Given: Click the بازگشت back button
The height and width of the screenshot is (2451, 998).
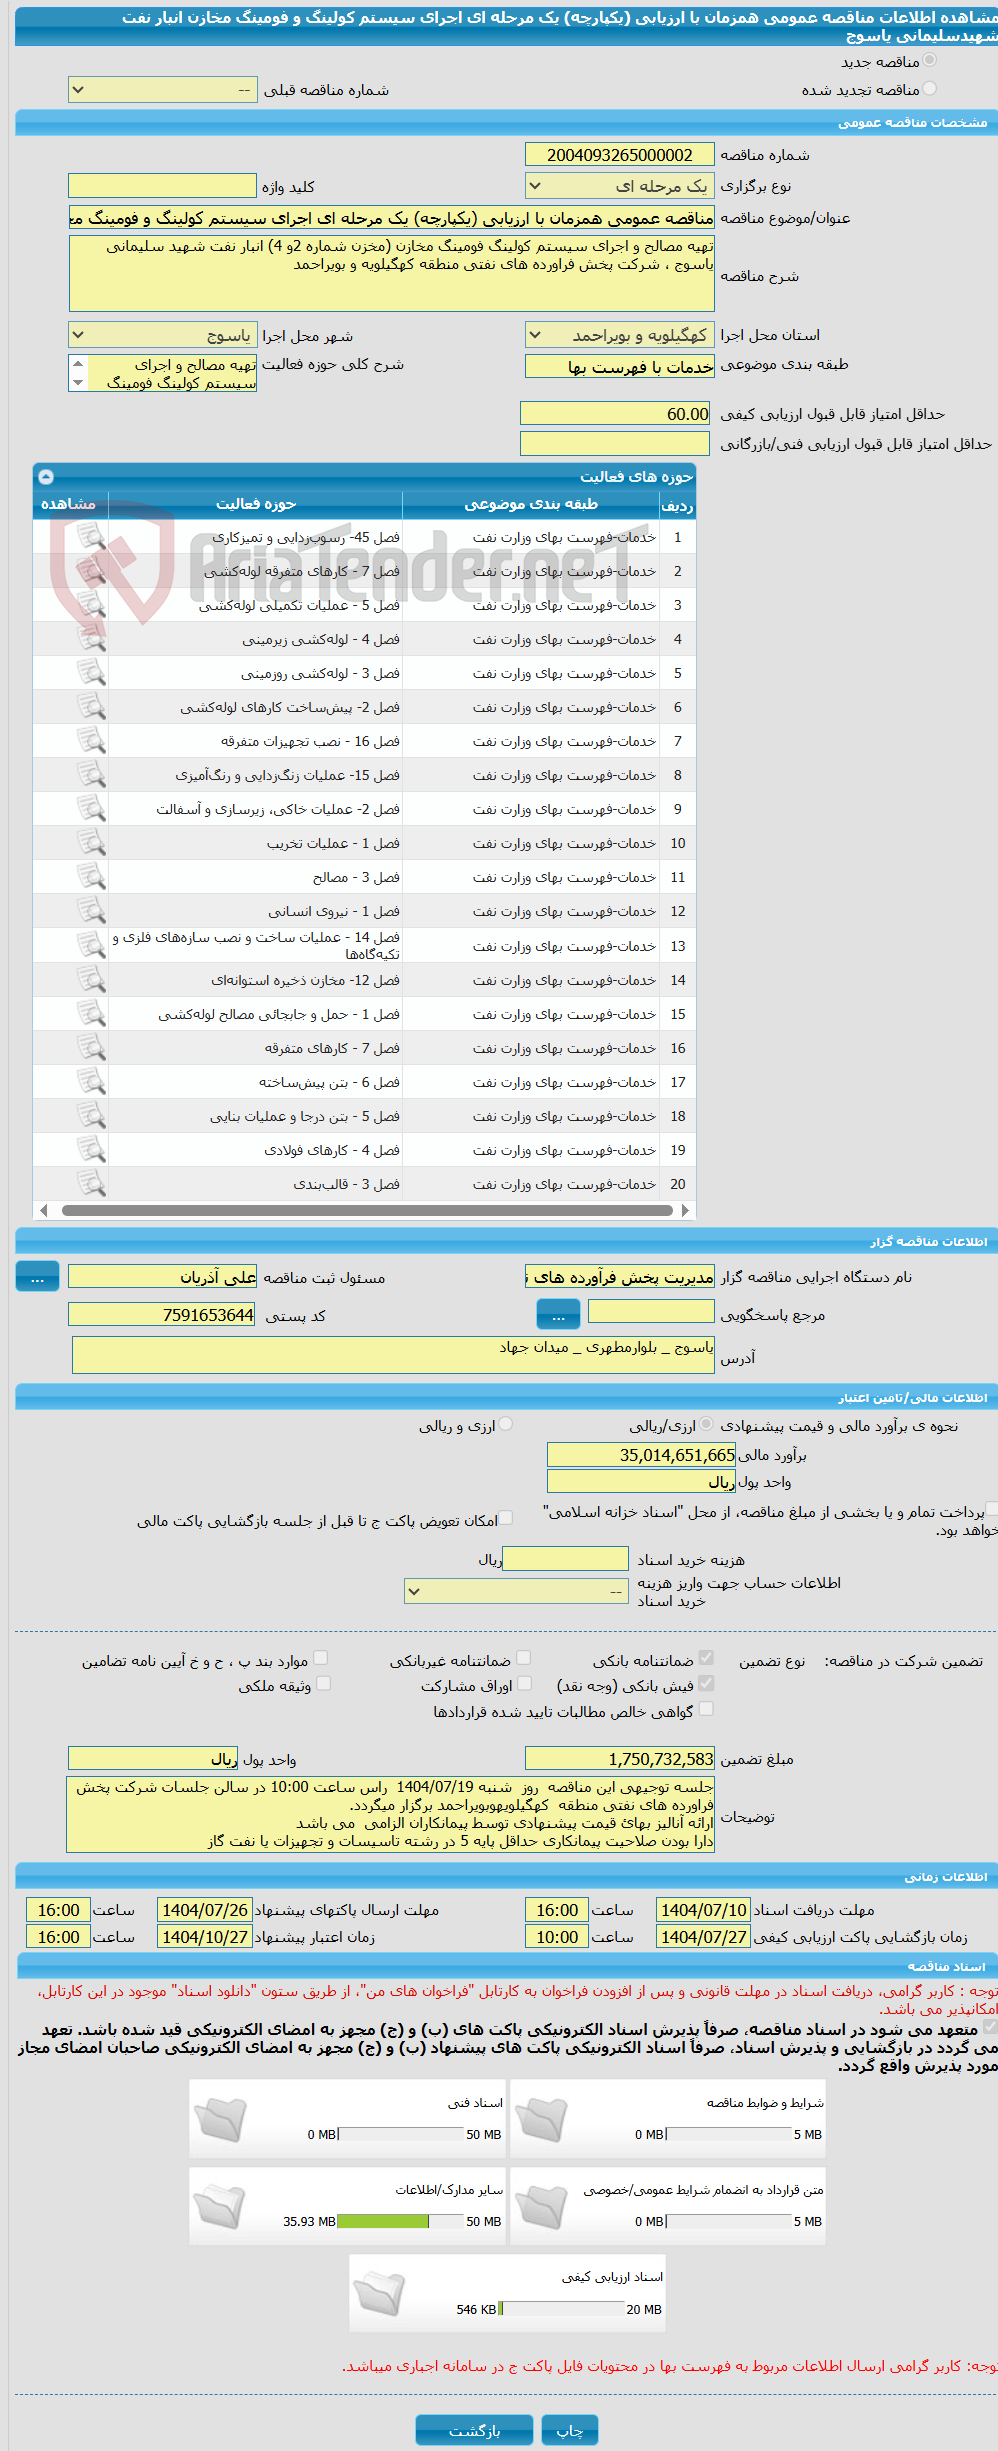Looking at the screenshot, I should click(x=474, y=2430).
